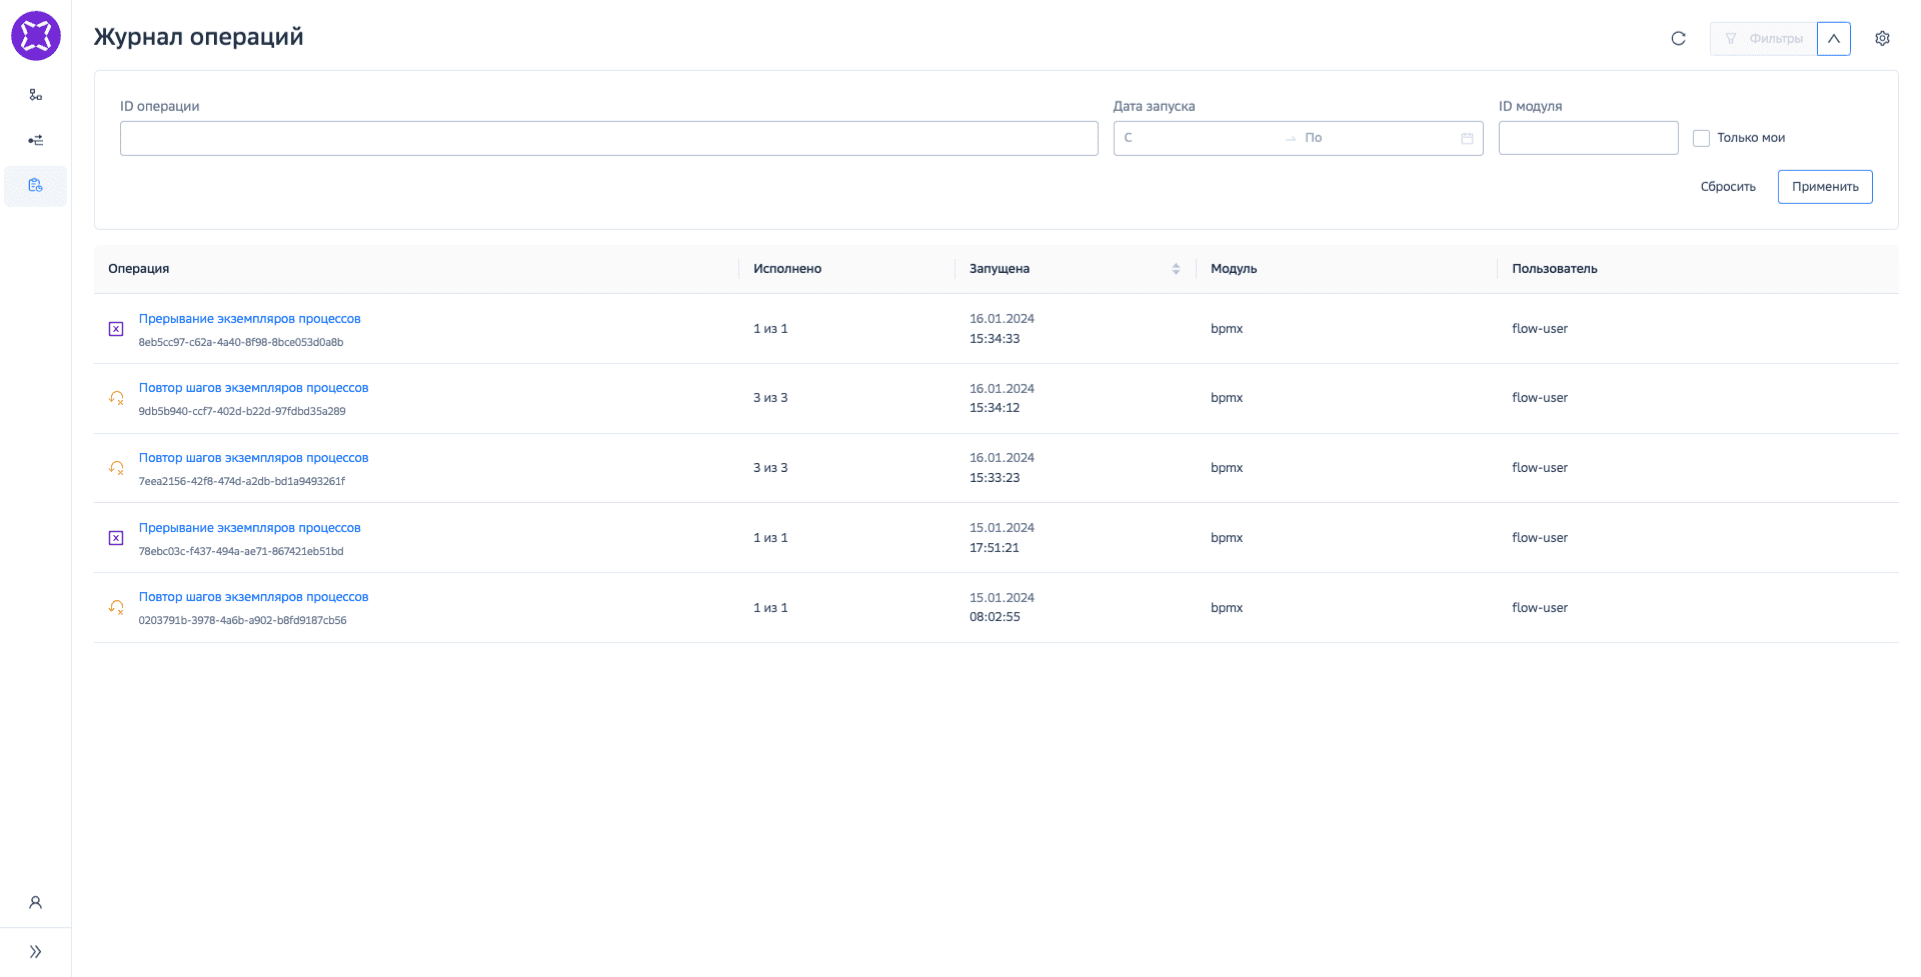The image size is (1921, 977).
Task: Open the flow routing sidebar icon
Action: click(x=36, y=140)
